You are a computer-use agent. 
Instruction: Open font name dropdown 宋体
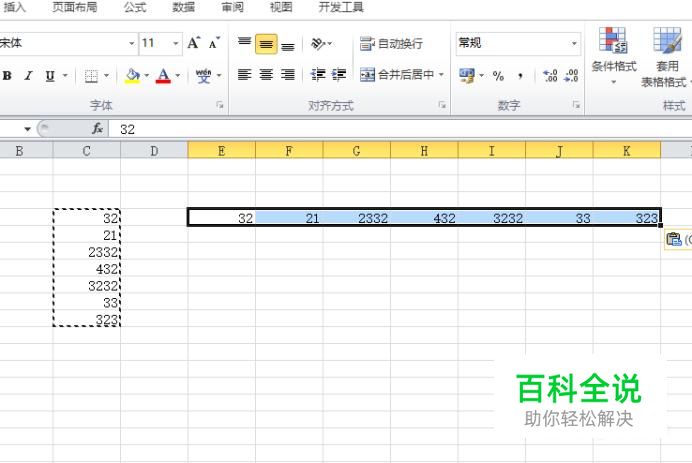pyautogui.click(x=132, y=43)
